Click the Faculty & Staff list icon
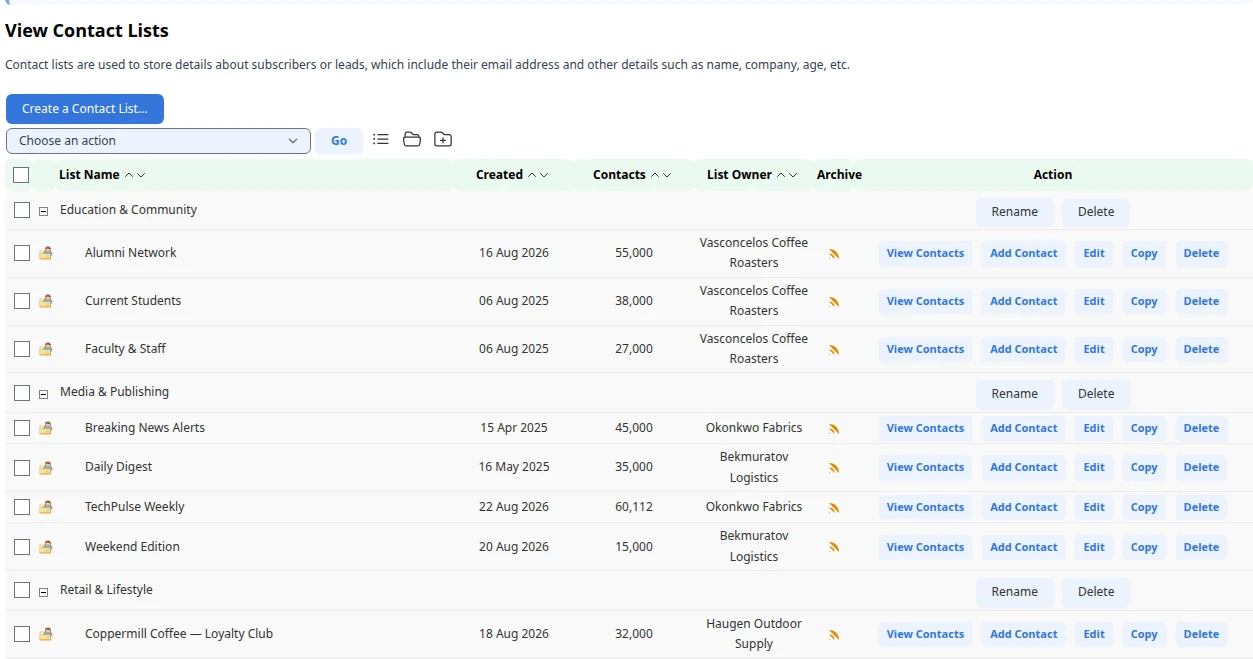This screenshot has height=659, width=1253. click(x=45, y=349)
